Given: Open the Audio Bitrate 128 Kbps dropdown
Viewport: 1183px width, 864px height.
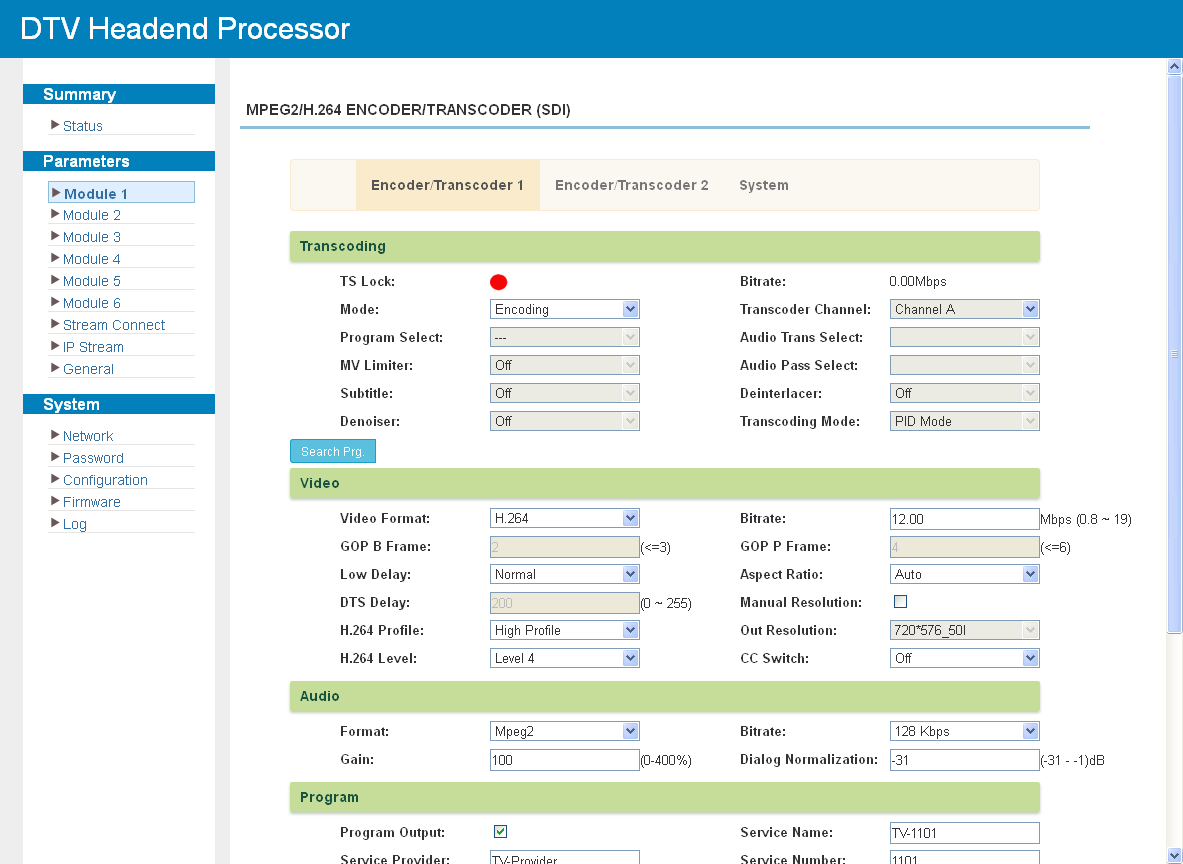Looking at the screenshot, I should click(964, 731).
